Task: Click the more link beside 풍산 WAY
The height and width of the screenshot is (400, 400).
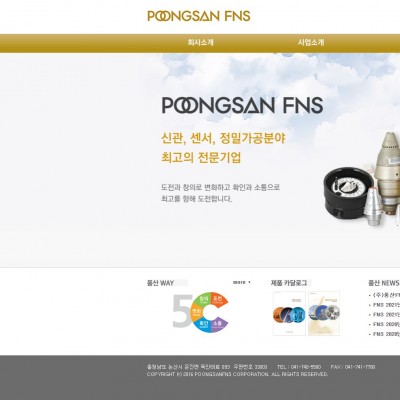Action: [x=239, y=282]
